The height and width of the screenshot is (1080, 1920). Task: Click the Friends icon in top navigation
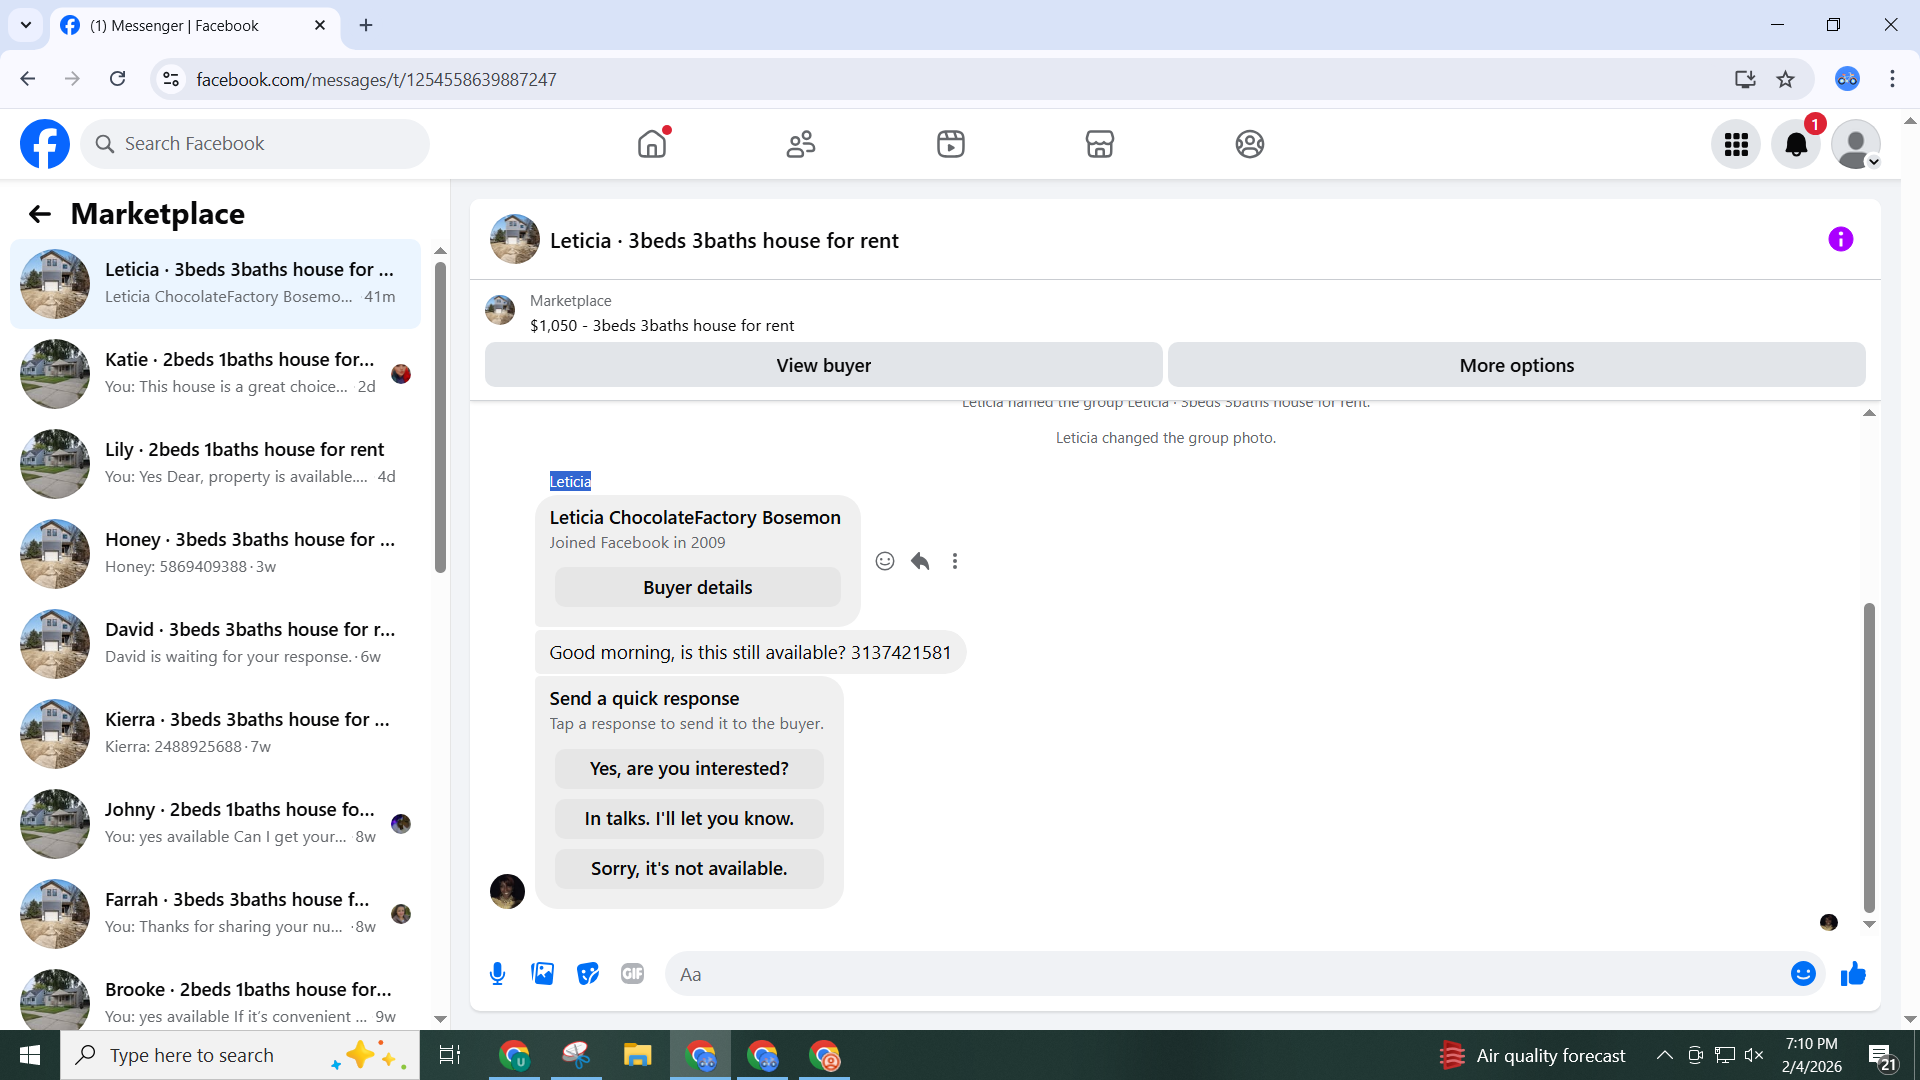click(800, 144)
